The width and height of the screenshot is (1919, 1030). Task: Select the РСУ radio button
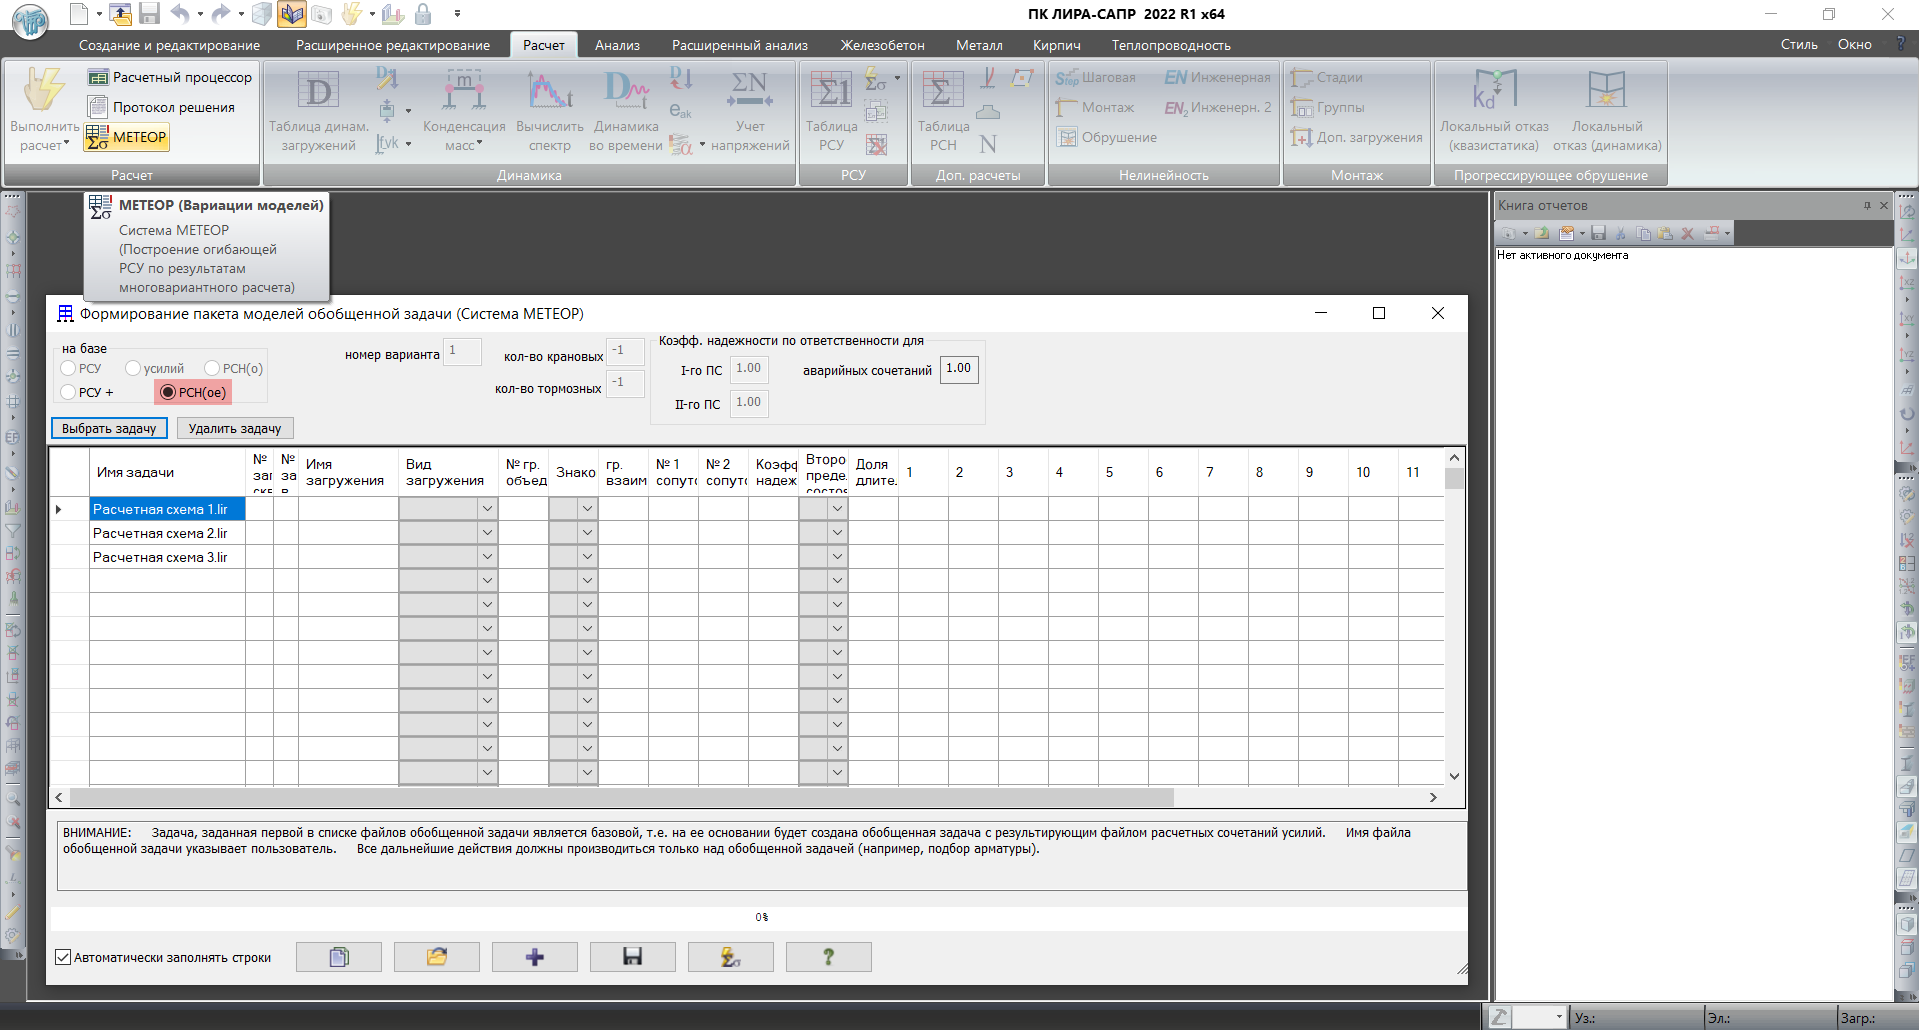click(x=69, y=368)
